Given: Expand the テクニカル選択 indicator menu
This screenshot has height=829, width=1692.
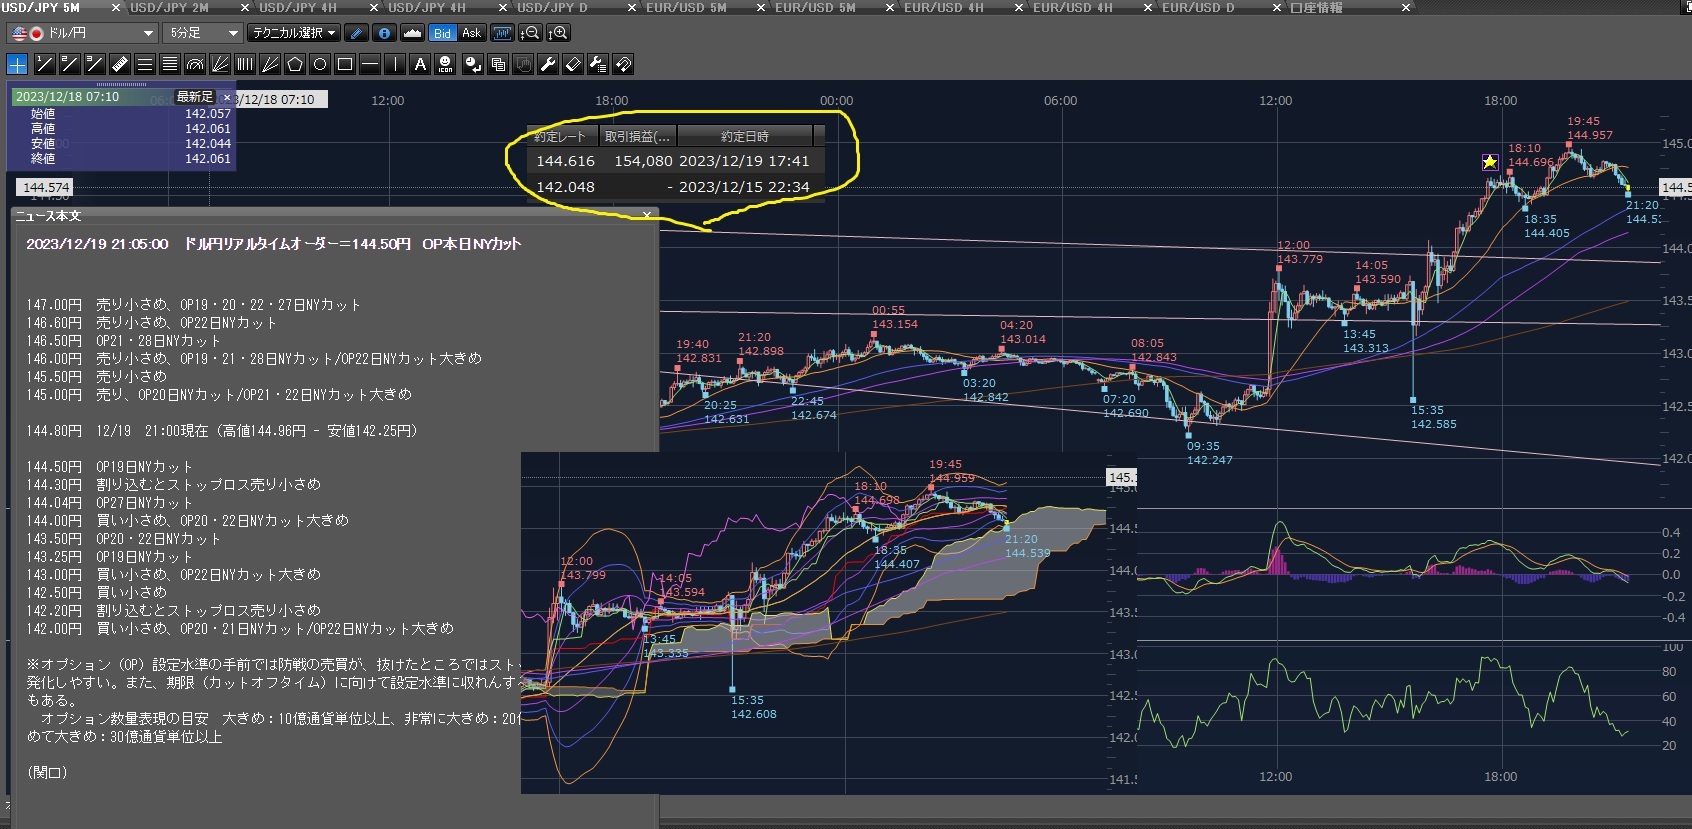Looking at the screenshot, I should (294, 33).
